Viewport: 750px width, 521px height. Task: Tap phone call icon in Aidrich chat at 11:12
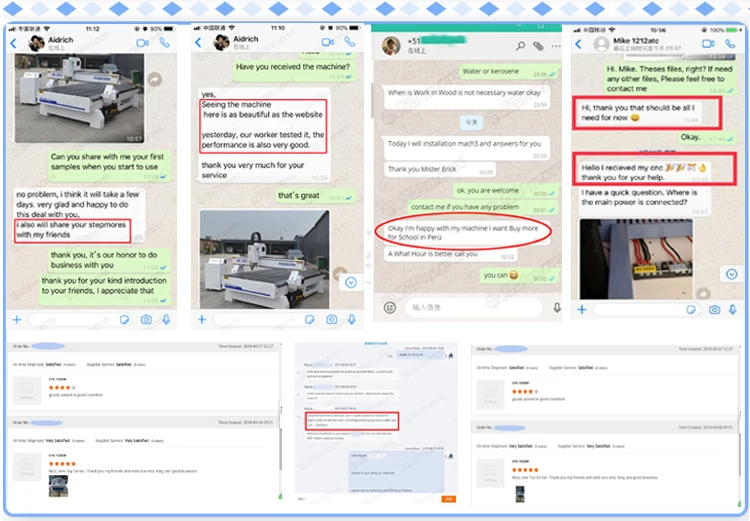pyautogui.click(x=165, y=43)
